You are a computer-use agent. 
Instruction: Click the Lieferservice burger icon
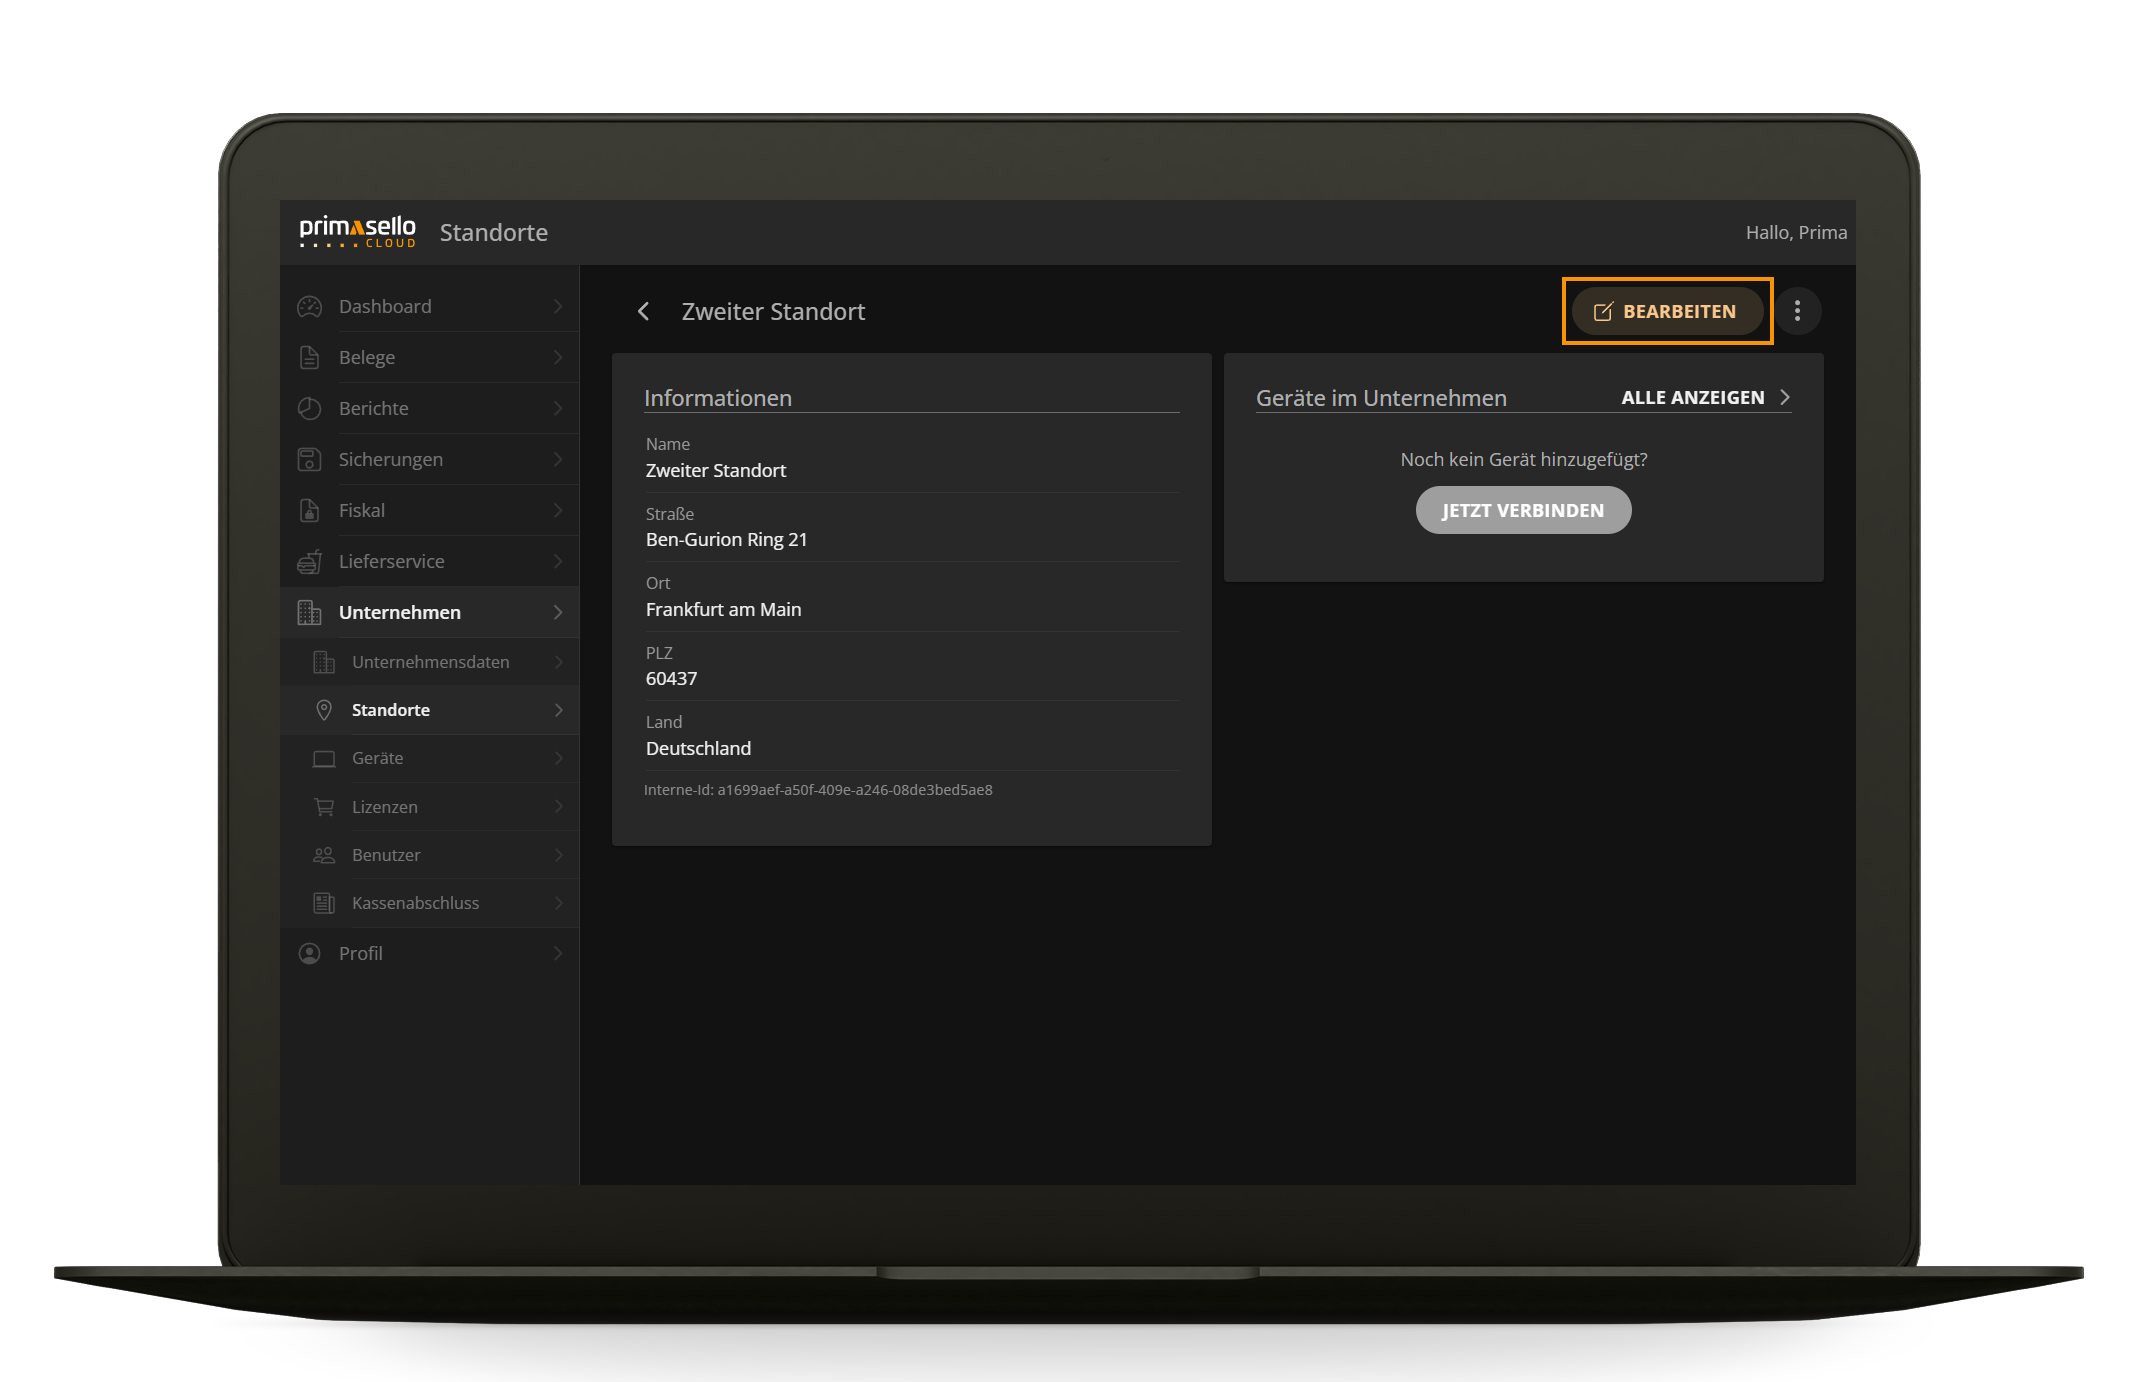(310, 561)
